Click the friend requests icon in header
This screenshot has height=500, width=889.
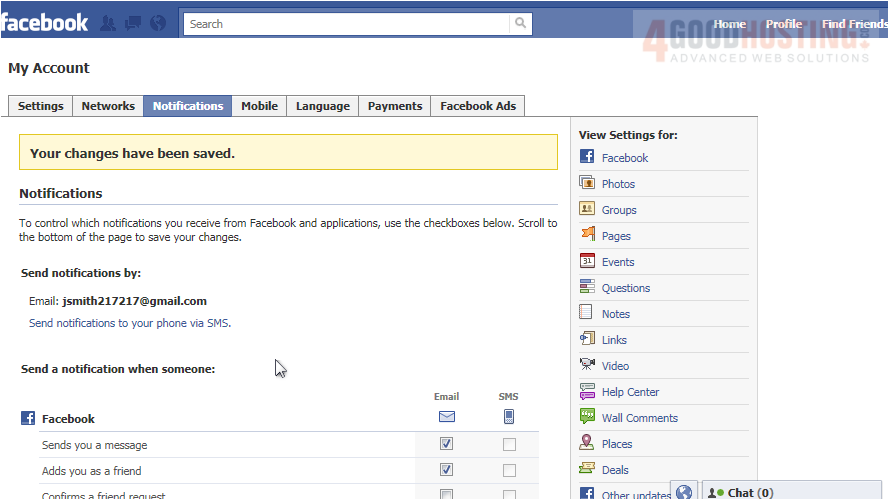tap(108, 23)
